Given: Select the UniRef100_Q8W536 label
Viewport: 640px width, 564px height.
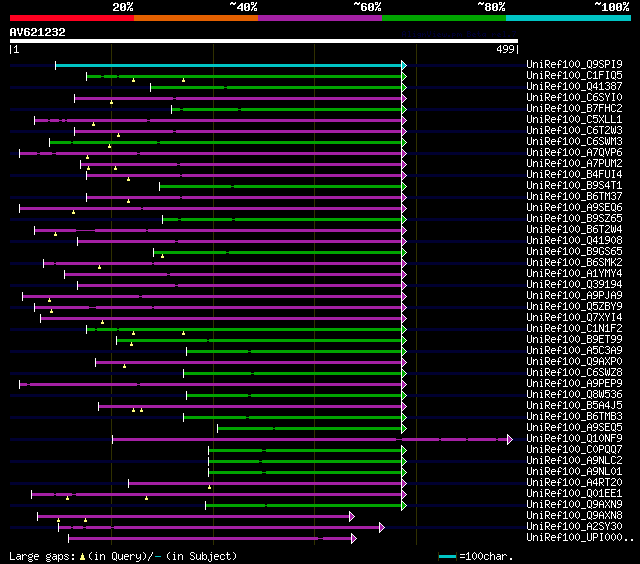Looking at the screenshot, I should pyautogui.click(x=574, y=395).
